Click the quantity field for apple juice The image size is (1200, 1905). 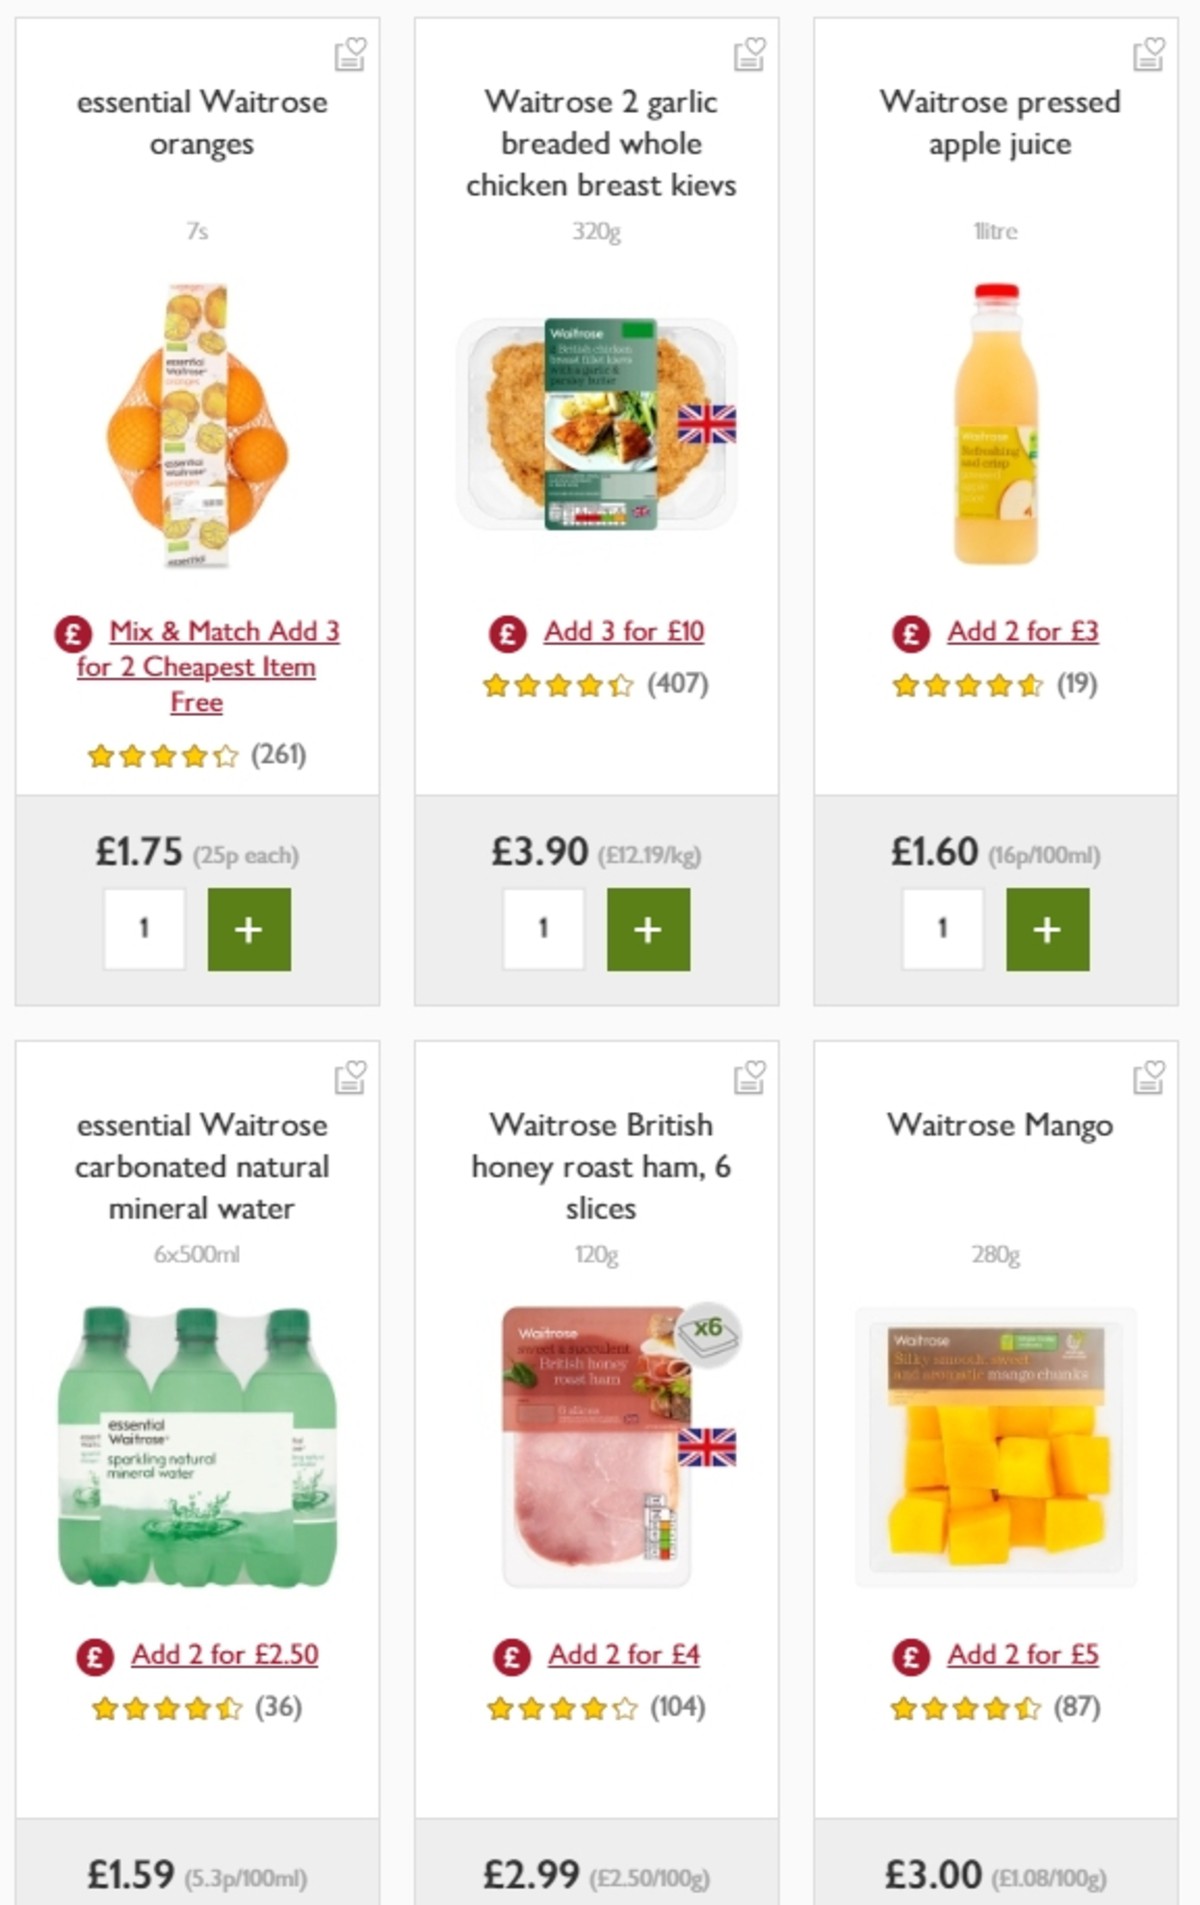click(941, 929)
